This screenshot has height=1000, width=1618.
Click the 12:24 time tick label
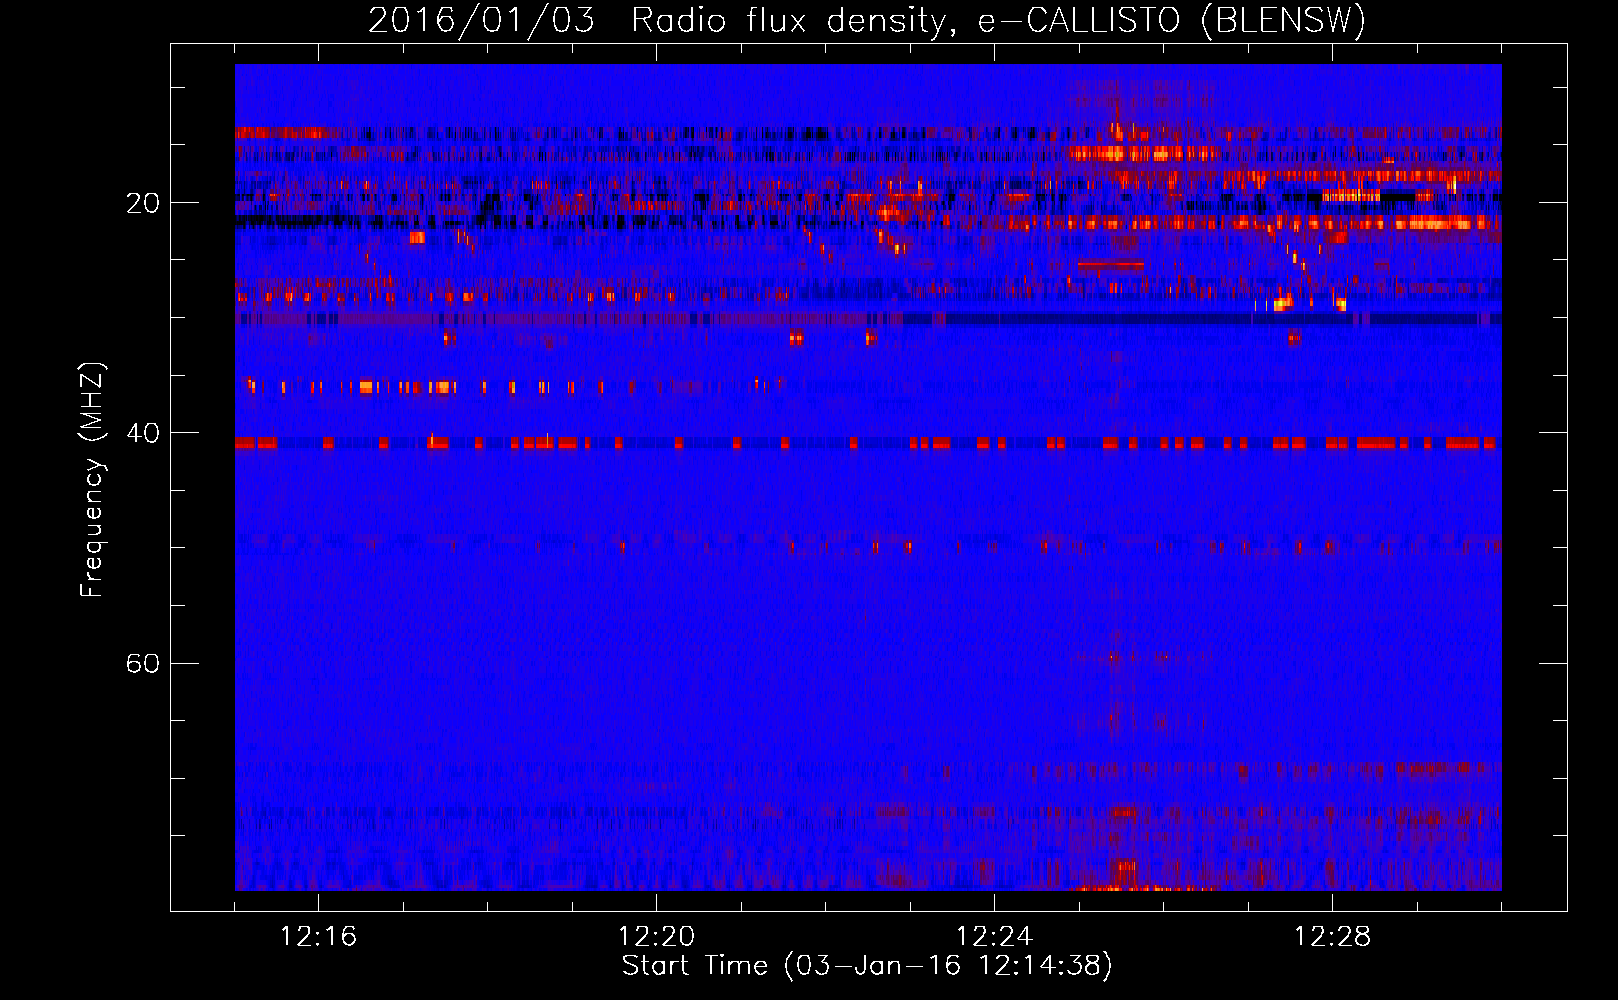click(994, 937)
